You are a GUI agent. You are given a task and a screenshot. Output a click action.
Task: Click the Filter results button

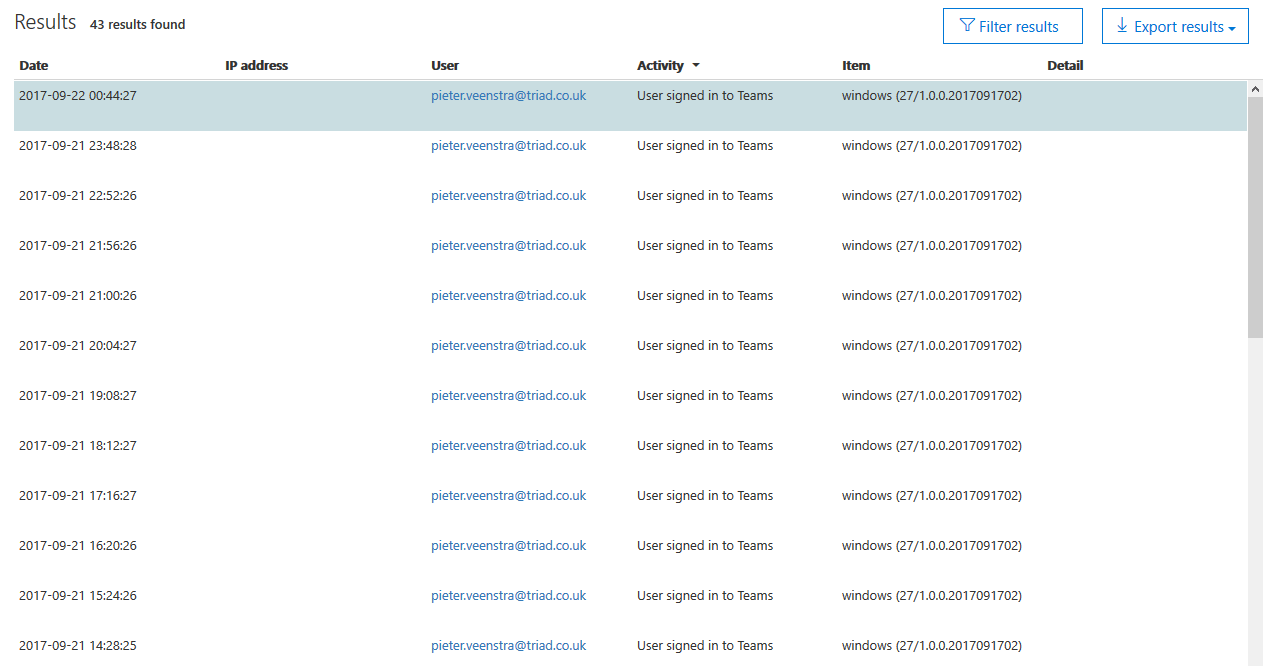coord(1012,26)
